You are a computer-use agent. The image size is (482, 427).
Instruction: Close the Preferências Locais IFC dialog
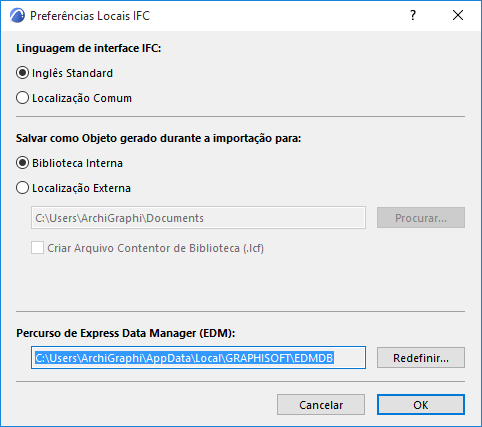point(458,15)
